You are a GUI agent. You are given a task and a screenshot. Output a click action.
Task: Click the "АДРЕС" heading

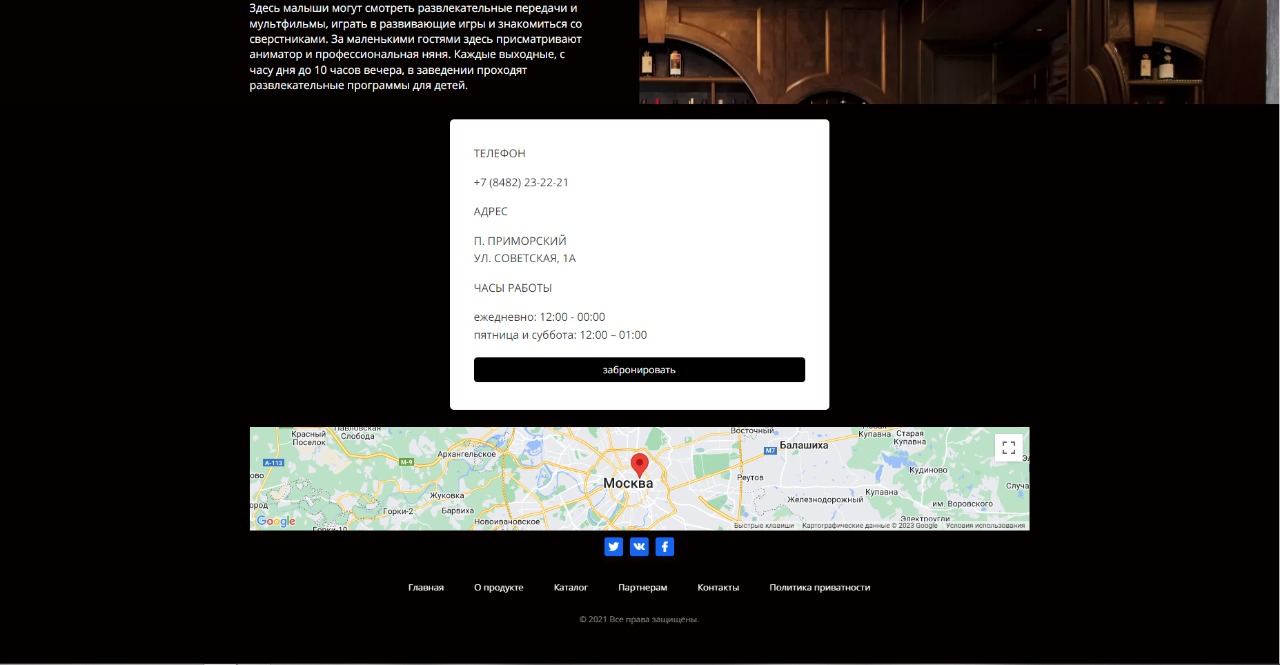click(491, 211)
